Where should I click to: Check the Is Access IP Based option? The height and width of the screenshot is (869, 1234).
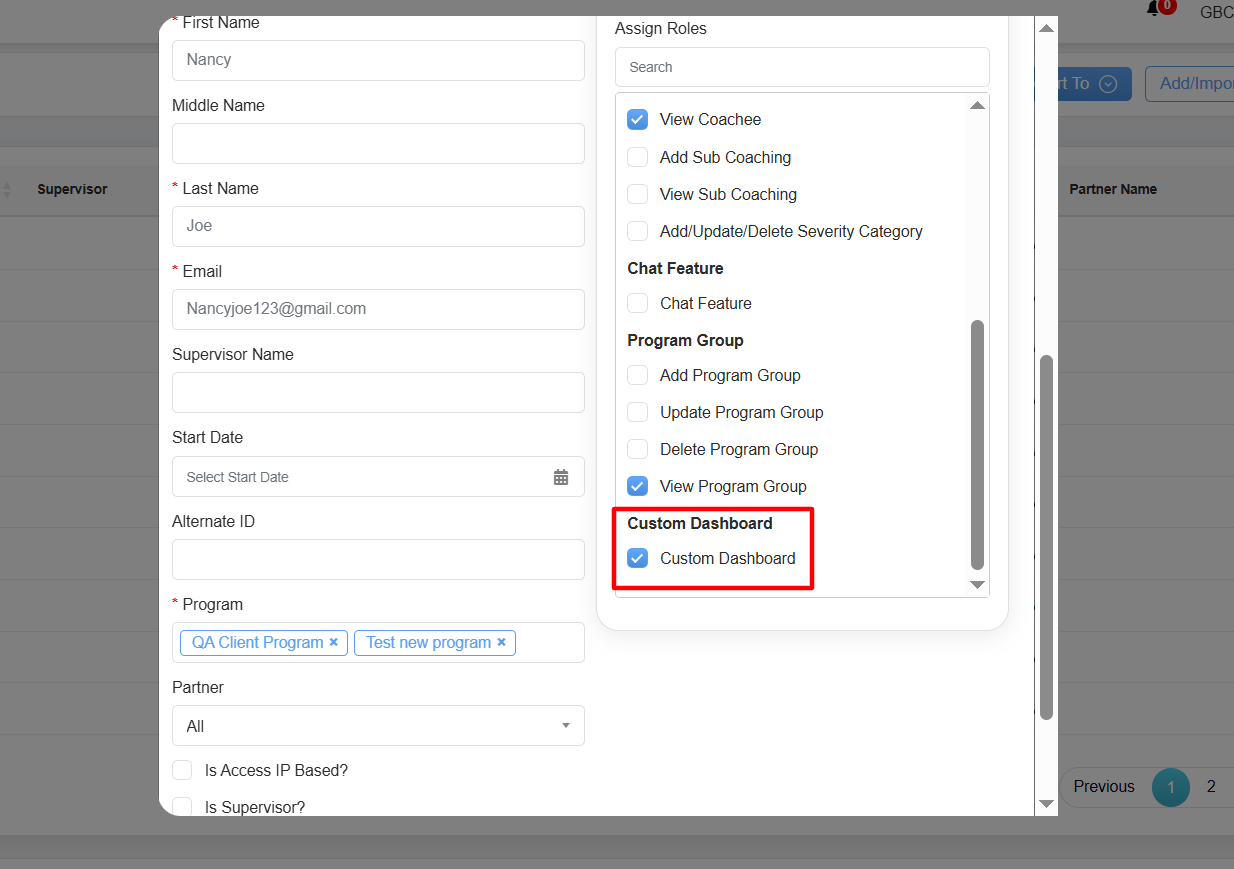(182, 770)
